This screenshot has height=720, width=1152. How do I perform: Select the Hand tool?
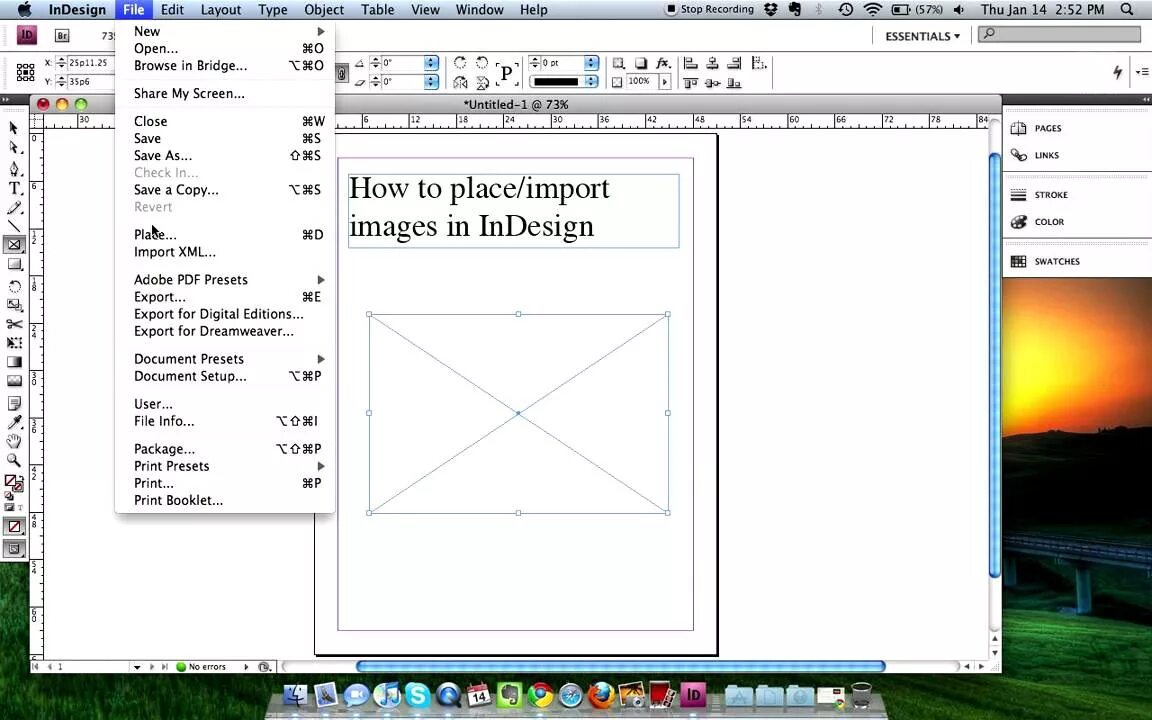(x=14, y=442)
